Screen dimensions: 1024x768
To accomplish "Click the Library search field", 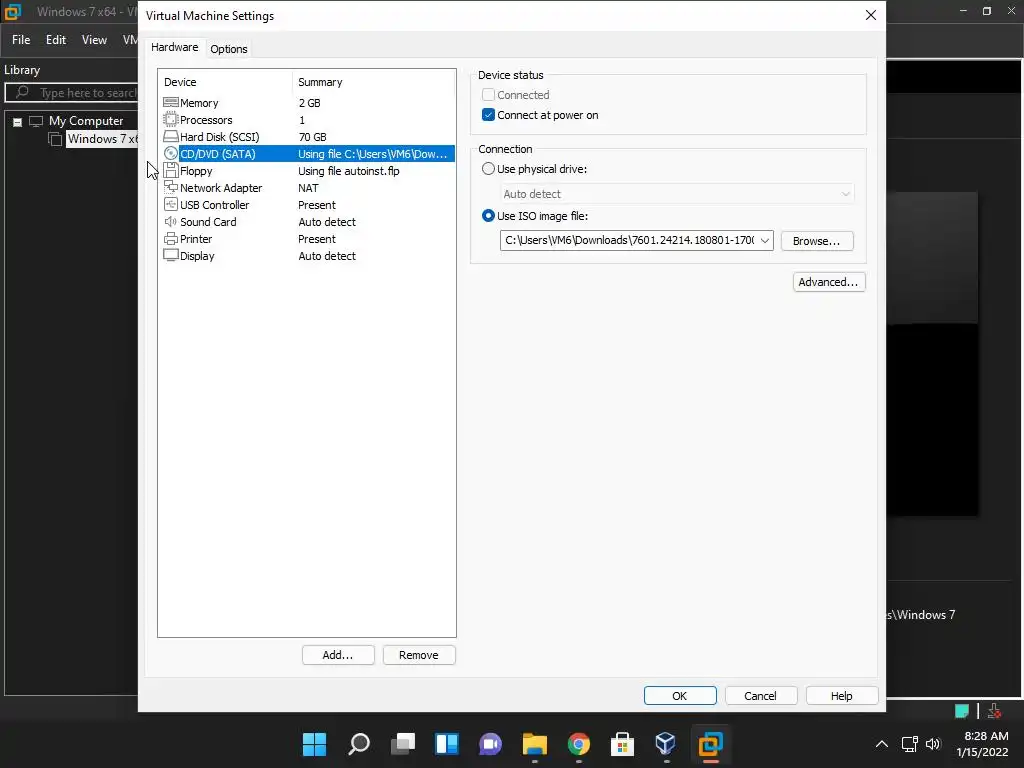I will pyautogui.click(x=72, y=93).
